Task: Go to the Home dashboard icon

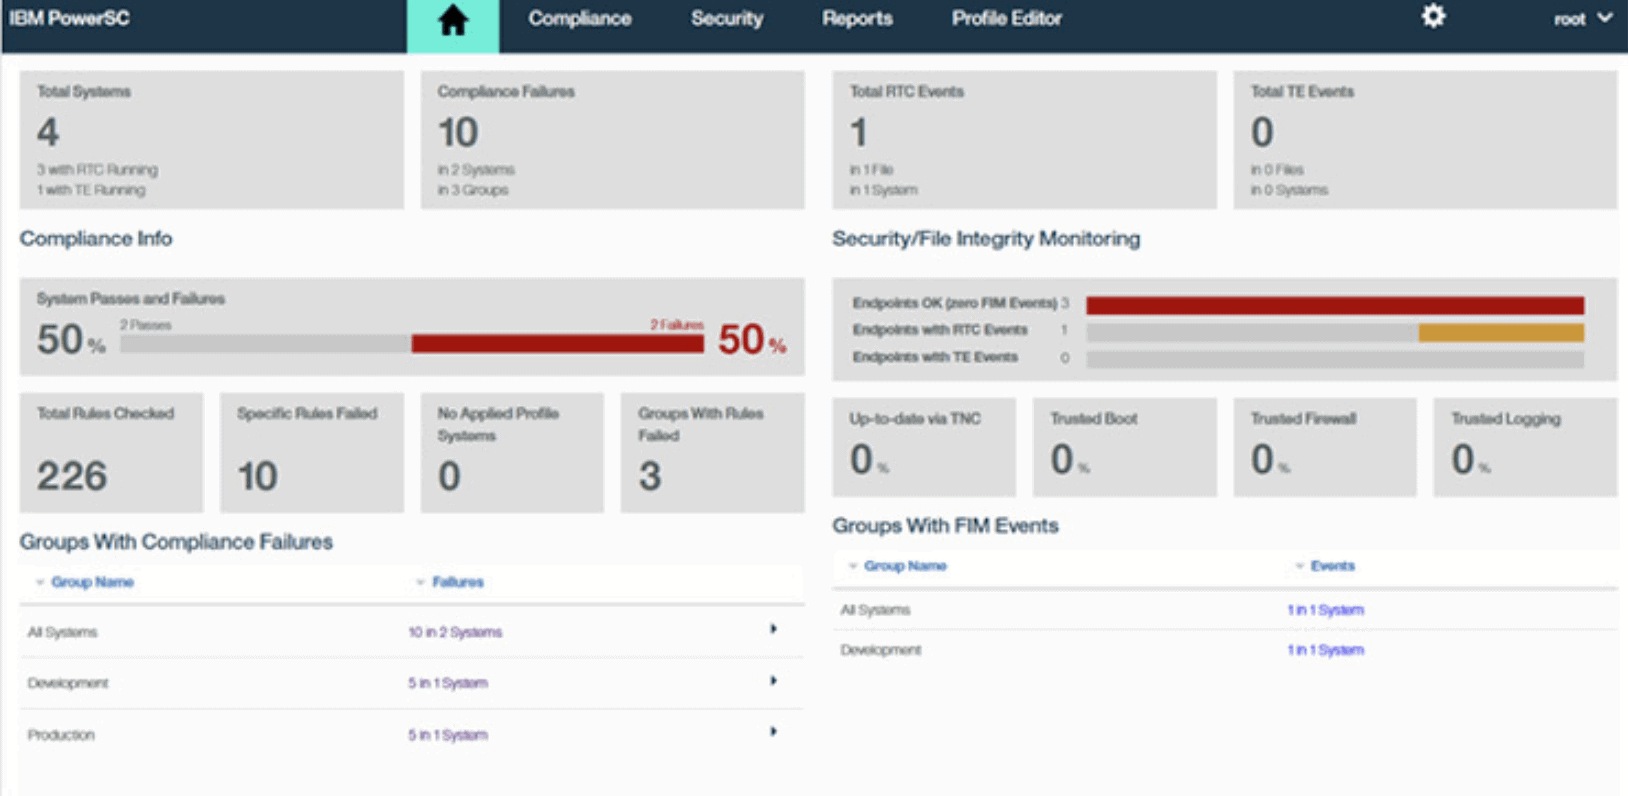Action: [453, 21]
